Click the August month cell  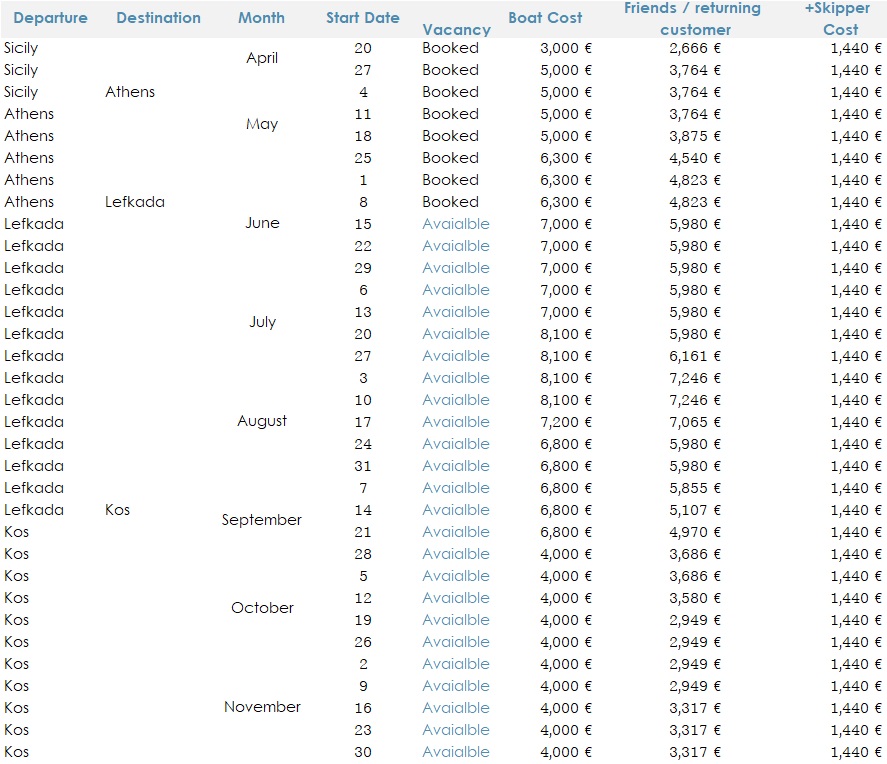262,421
